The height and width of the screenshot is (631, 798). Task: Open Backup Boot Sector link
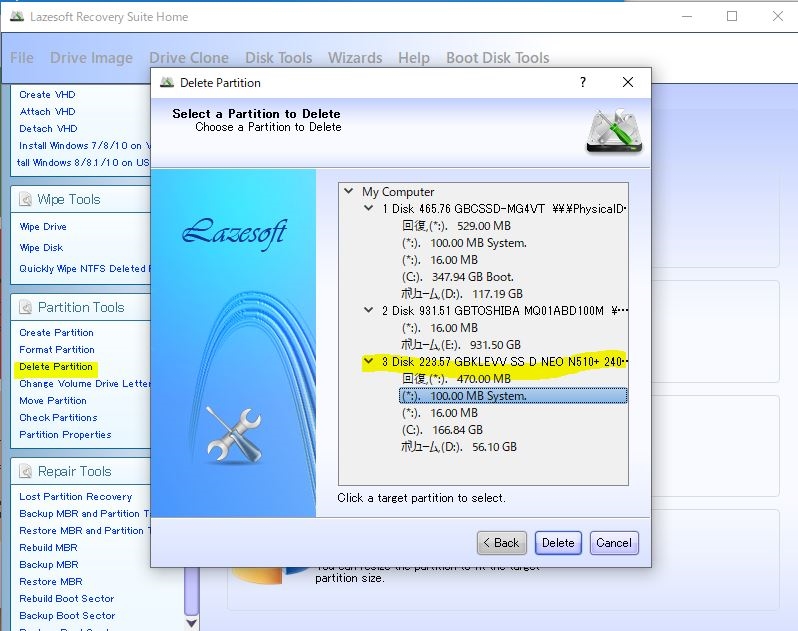[x=67, y=615]
